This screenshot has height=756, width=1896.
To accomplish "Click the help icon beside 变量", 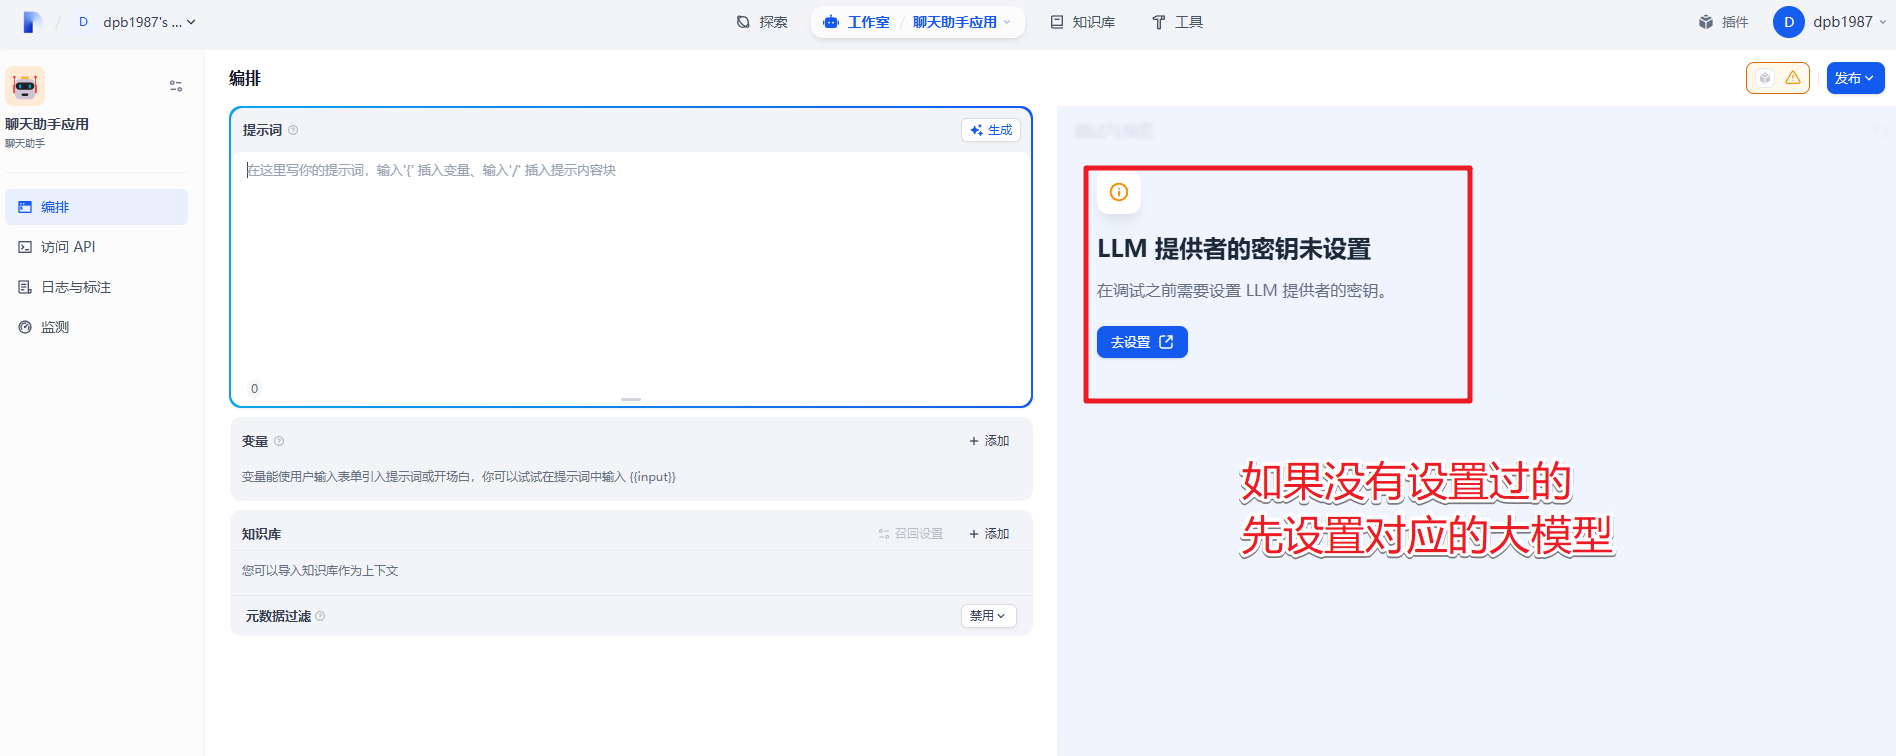I will click(279, 441).
